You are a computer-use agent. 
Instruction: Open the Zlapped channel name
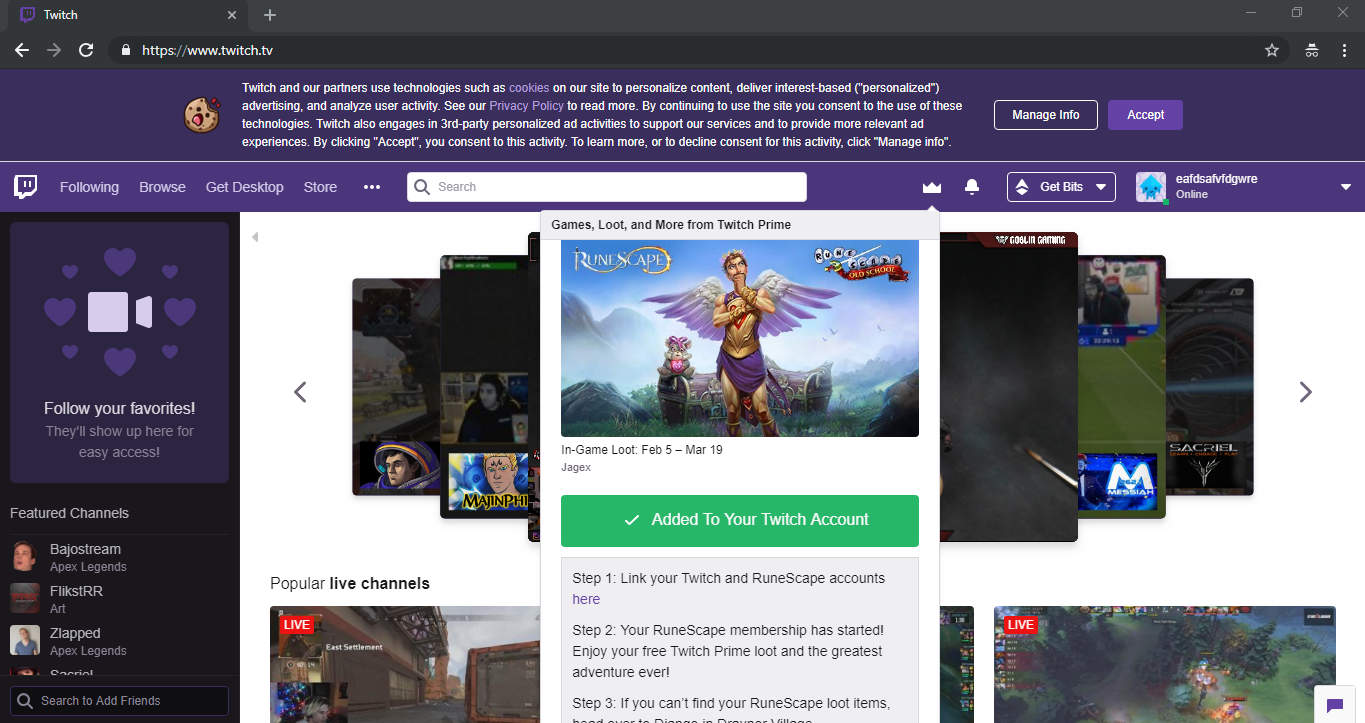coord(75,633)
